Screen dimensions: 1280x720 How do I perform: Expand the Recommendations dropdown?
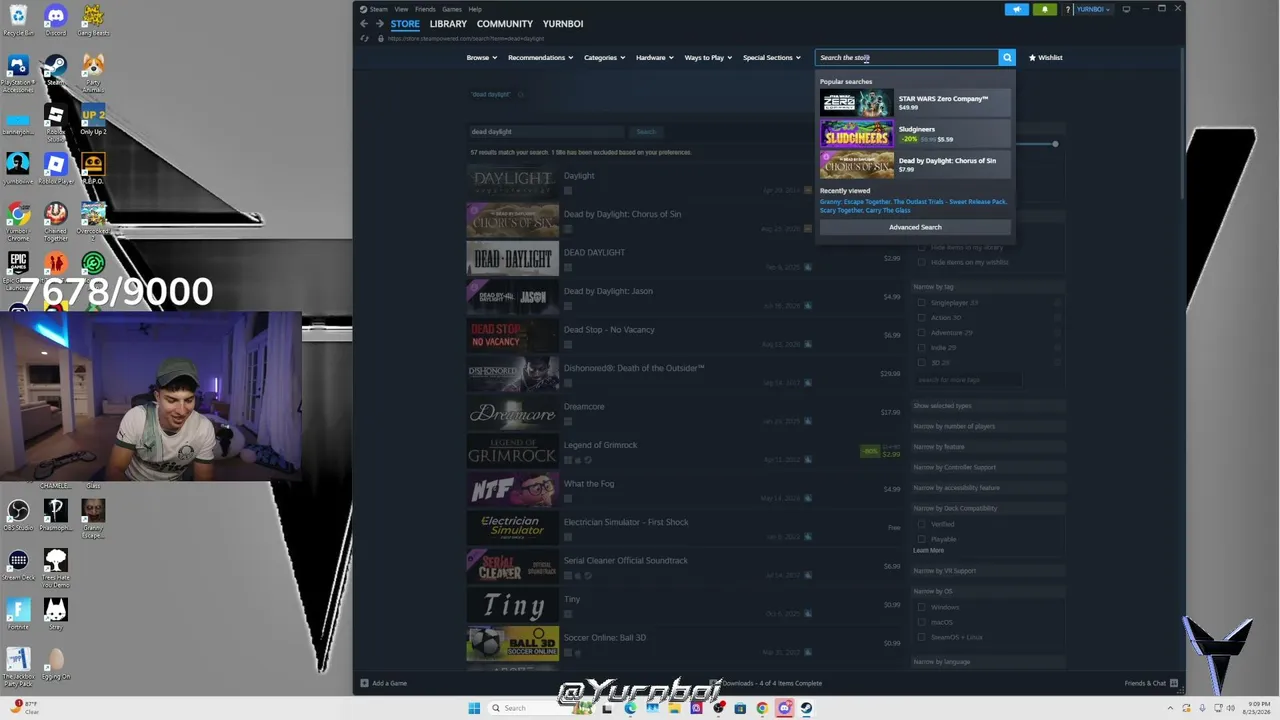tap(540, 58)
